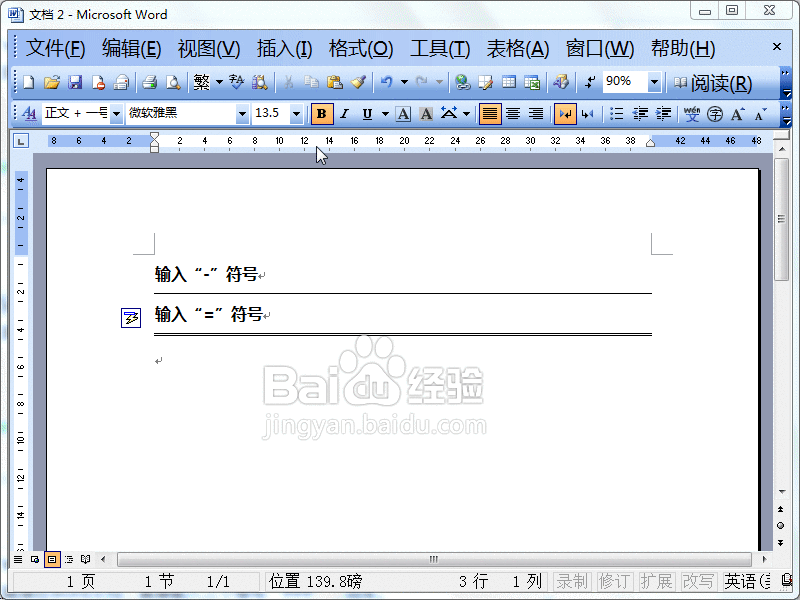
Task: Click the Undo arrow icon
Action: pyautogui.click(x=386, y=82)
